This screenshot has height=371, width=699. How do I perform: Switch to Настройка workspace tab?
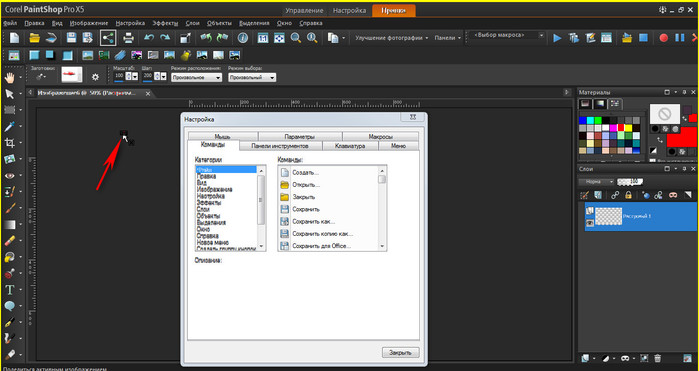click(350, 10)
